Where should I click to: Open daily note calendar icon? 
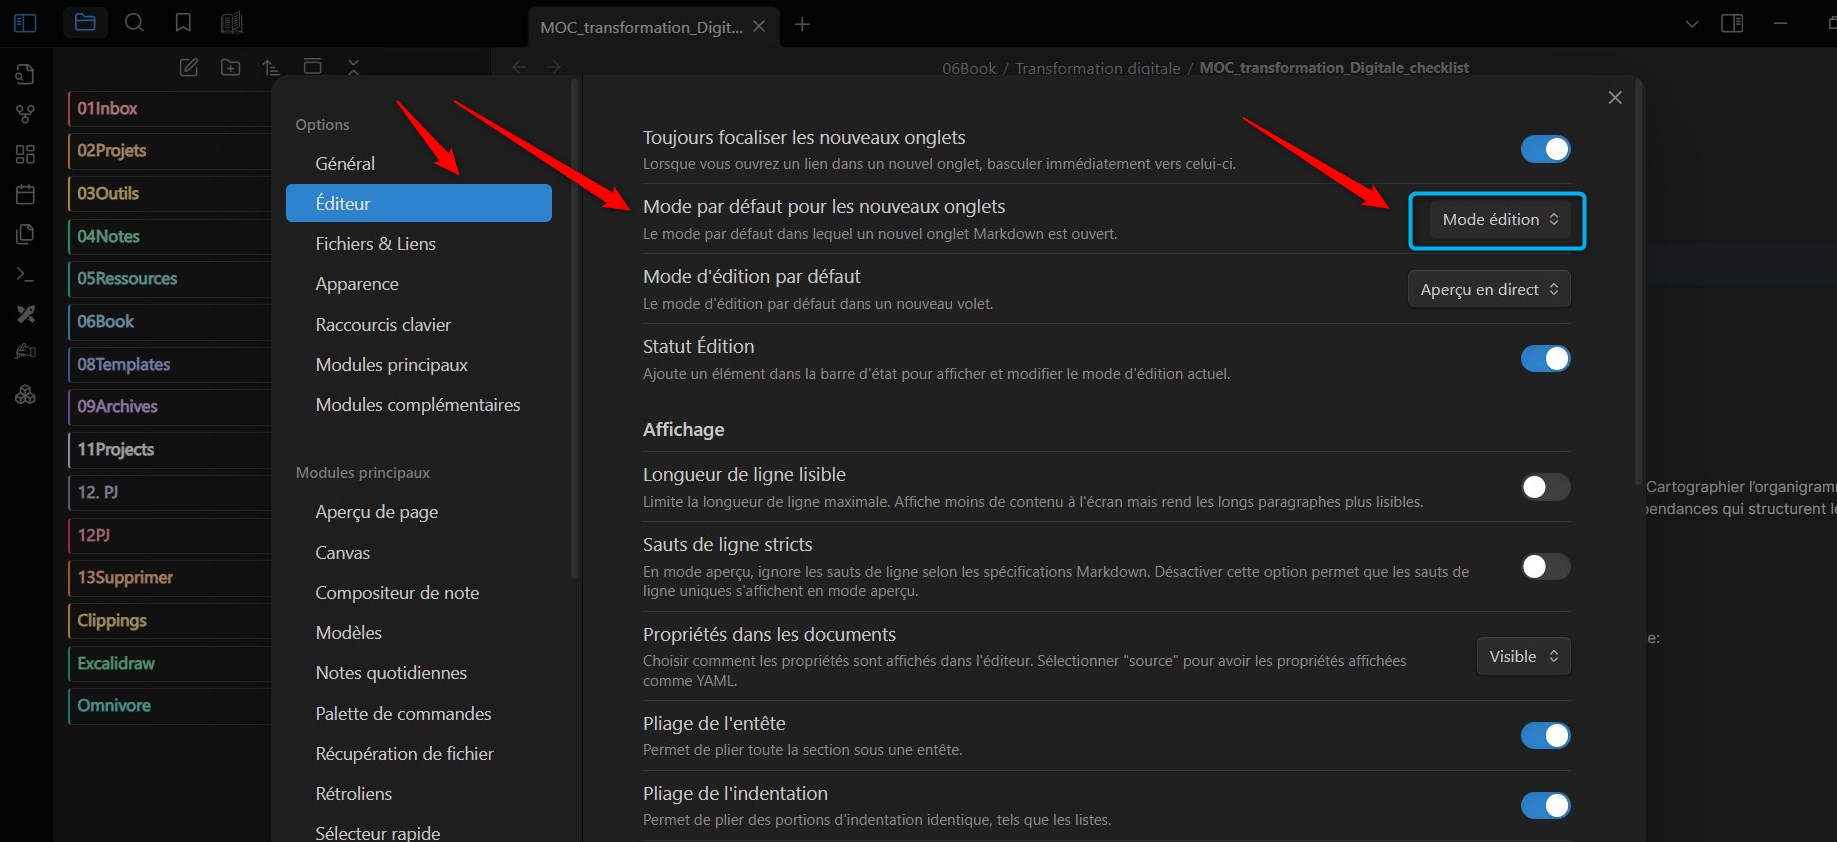pos(26,194)
